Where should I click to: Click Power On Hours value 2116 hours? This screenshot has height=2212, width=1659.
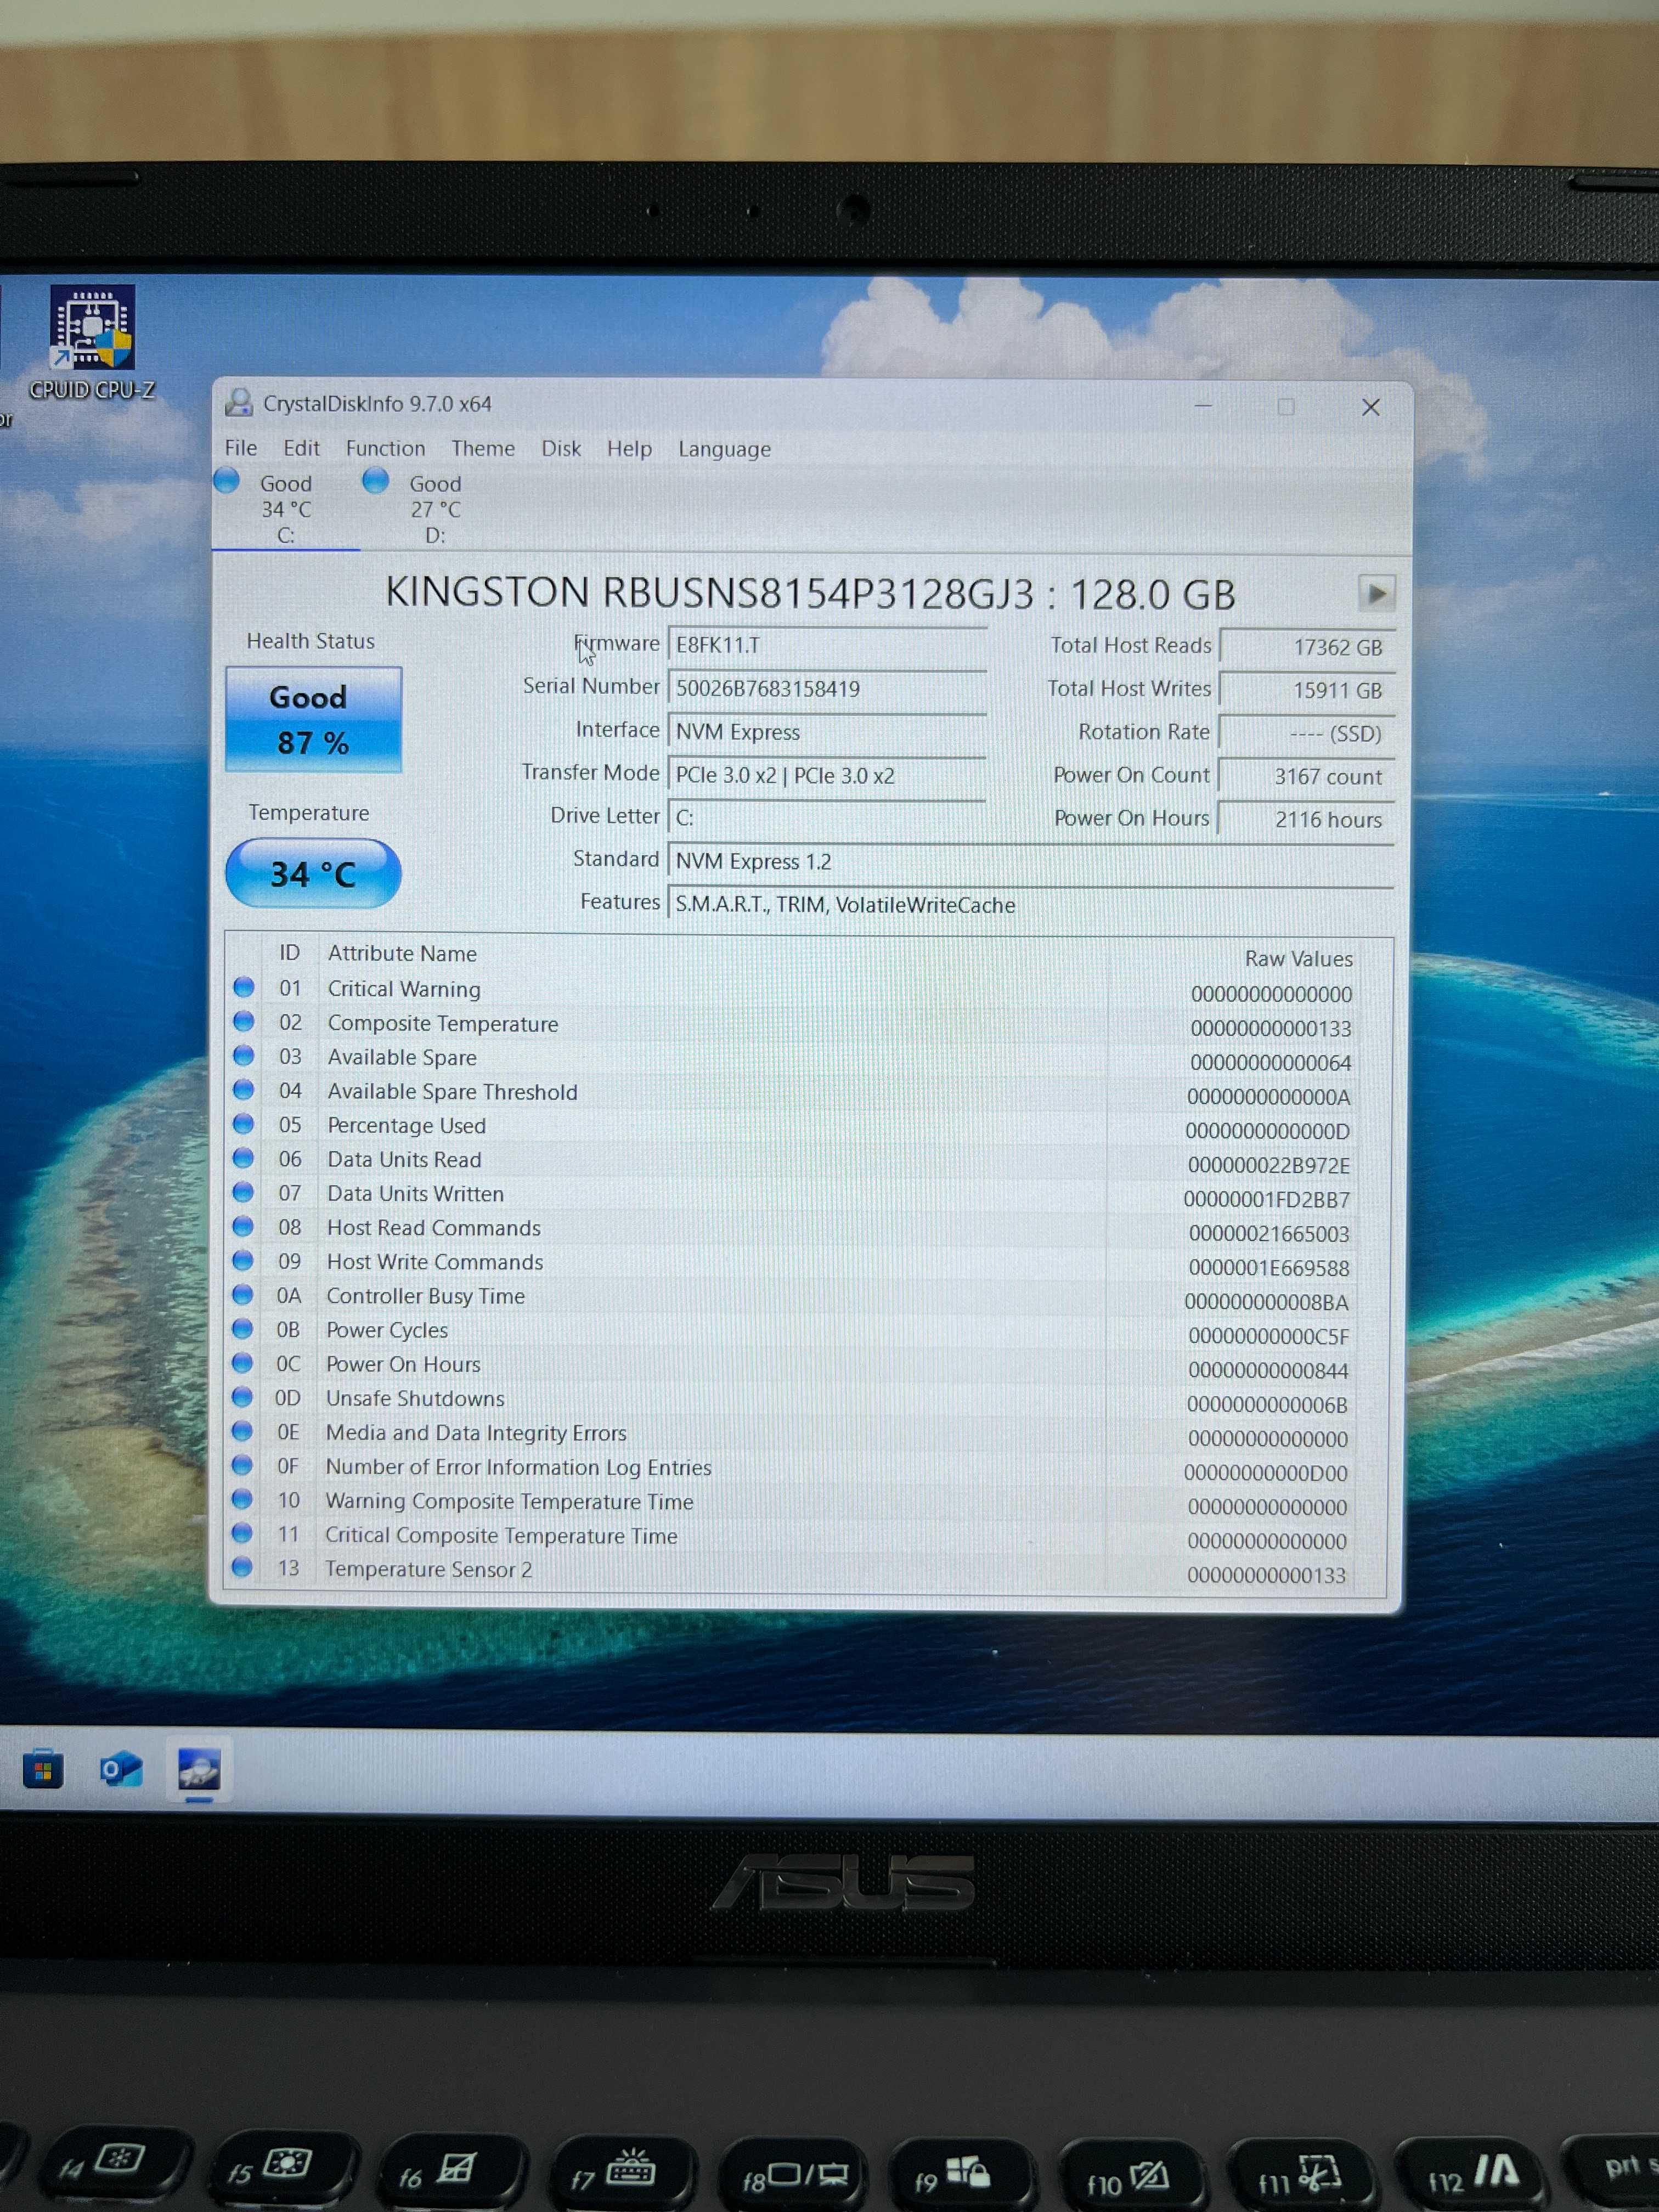[1306, 819]
